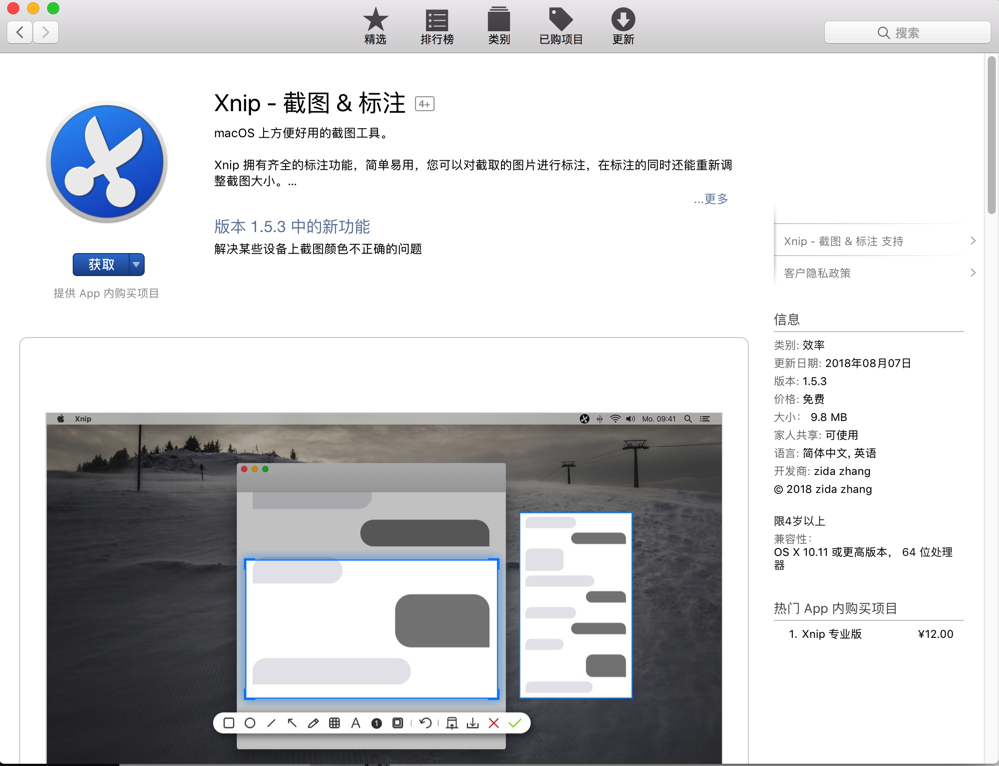Image resolution: width=999 pixels, height=766 pixels.
Task: Open the 精选 (Featured) tab
Action: click(375, 26)
